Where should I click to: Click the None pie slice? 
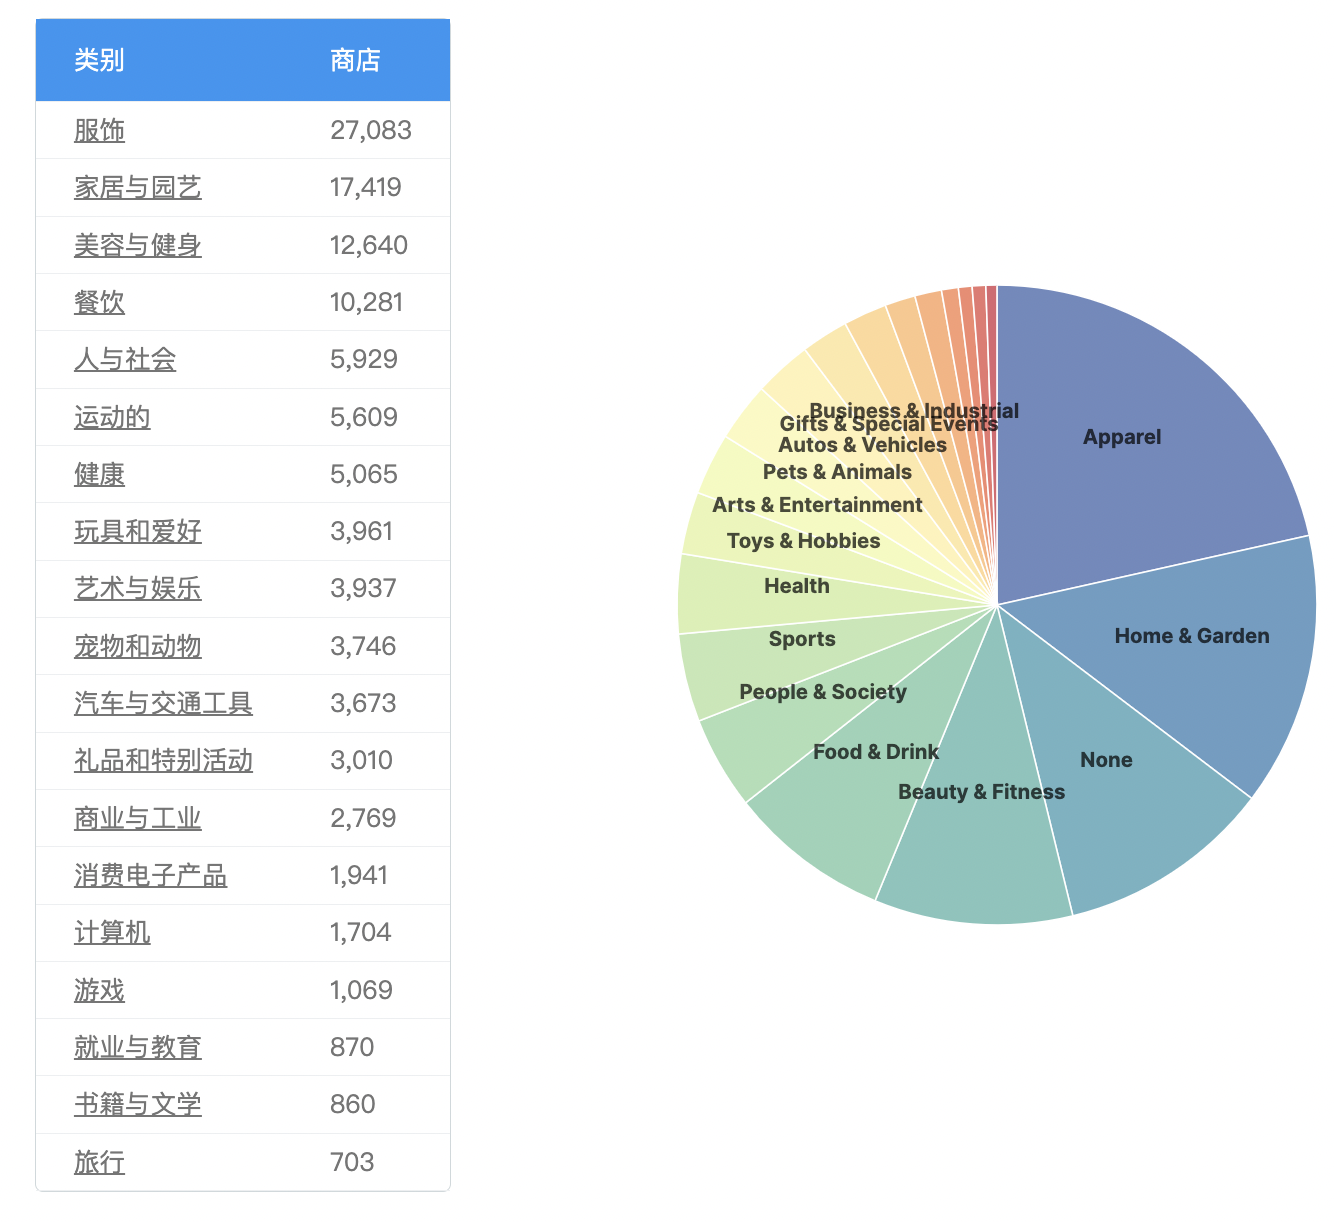click(x=1106, y=760)
